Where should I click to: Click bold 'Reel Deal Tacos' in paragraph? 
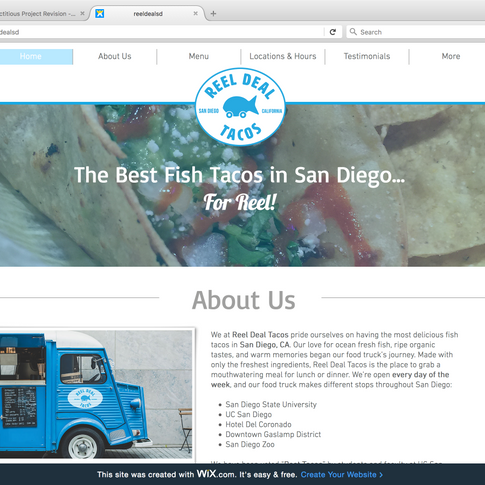point(260,335)
